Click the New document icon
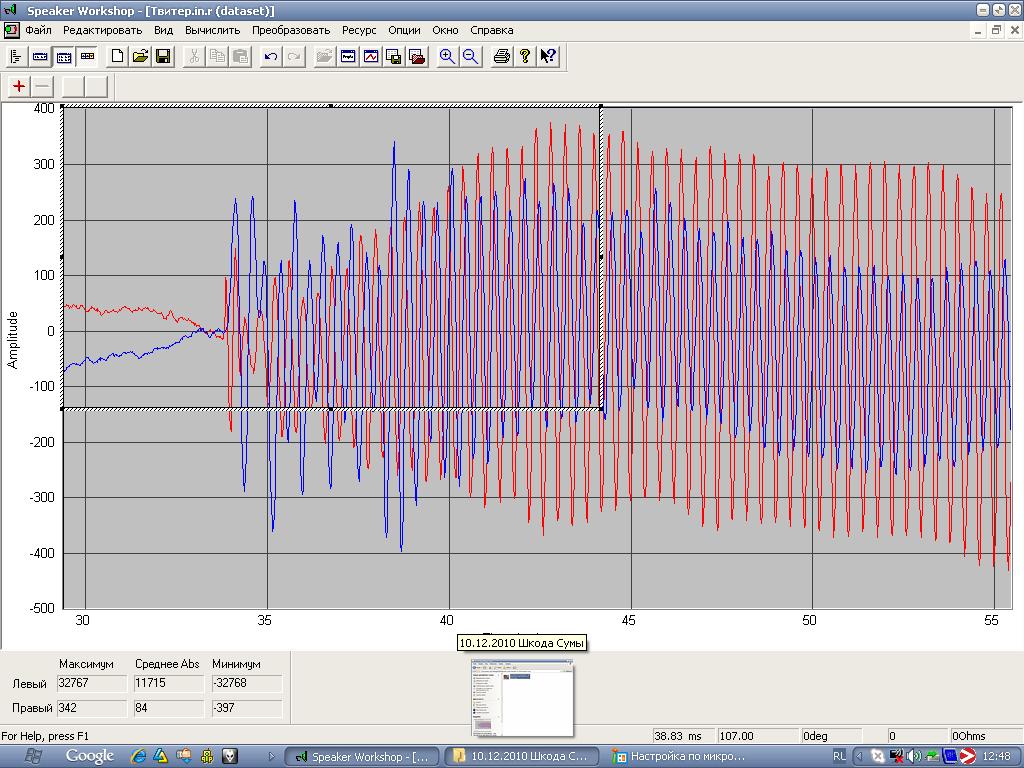Image resolution: width=1024 pixels, height=768 pixels. [117, 57]
